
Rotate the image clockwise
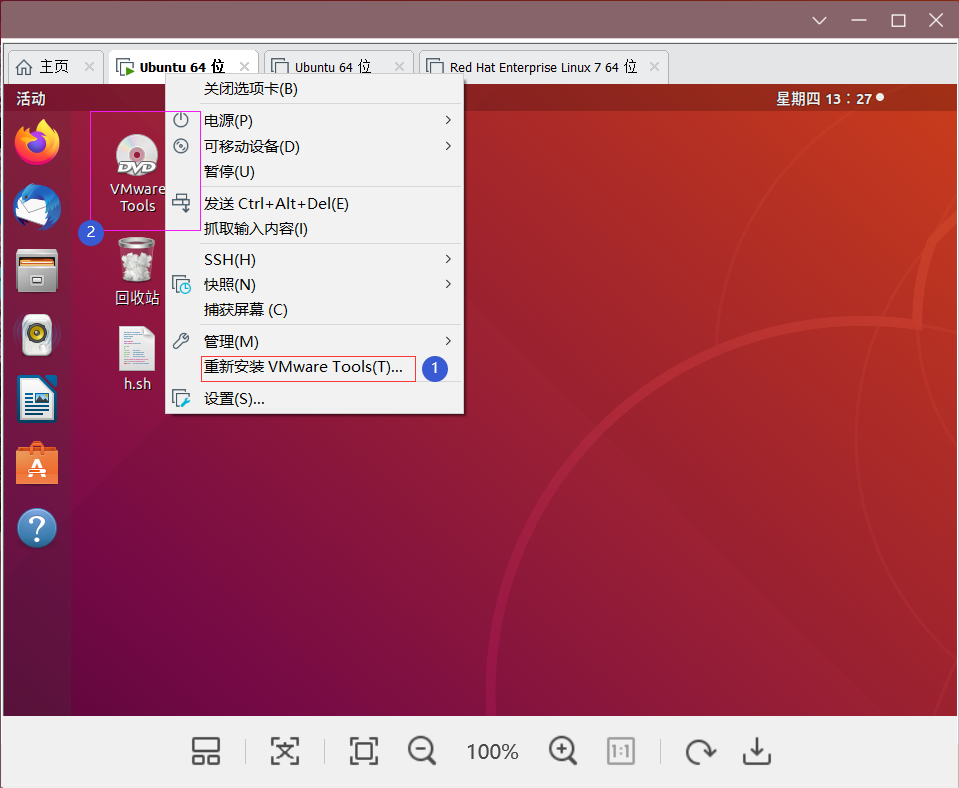(x=700, y=751)
